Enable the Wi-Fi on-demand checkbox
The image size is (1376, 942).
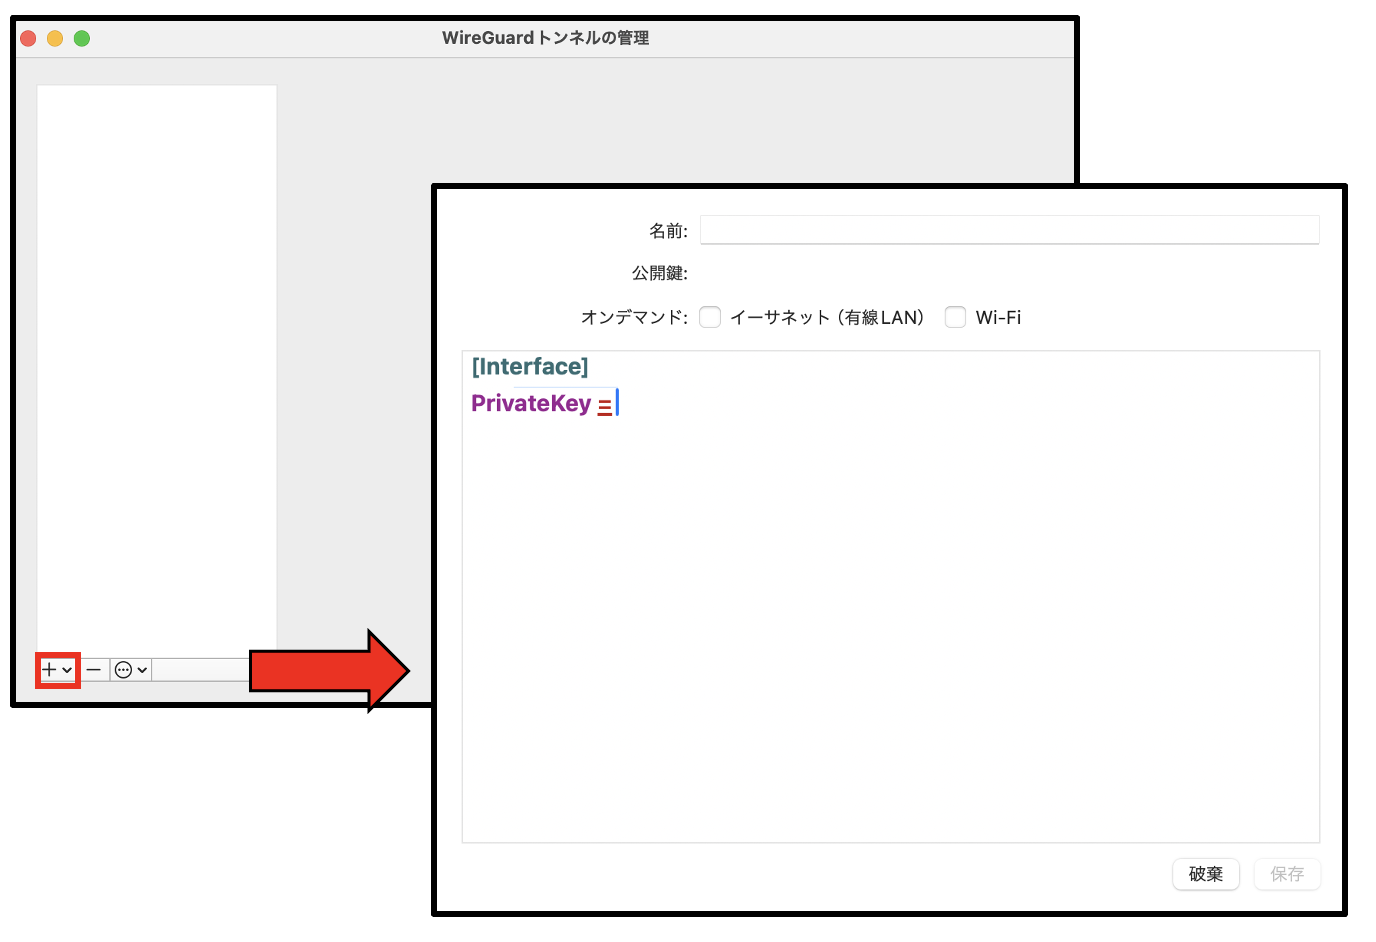[x=955, y=316]
